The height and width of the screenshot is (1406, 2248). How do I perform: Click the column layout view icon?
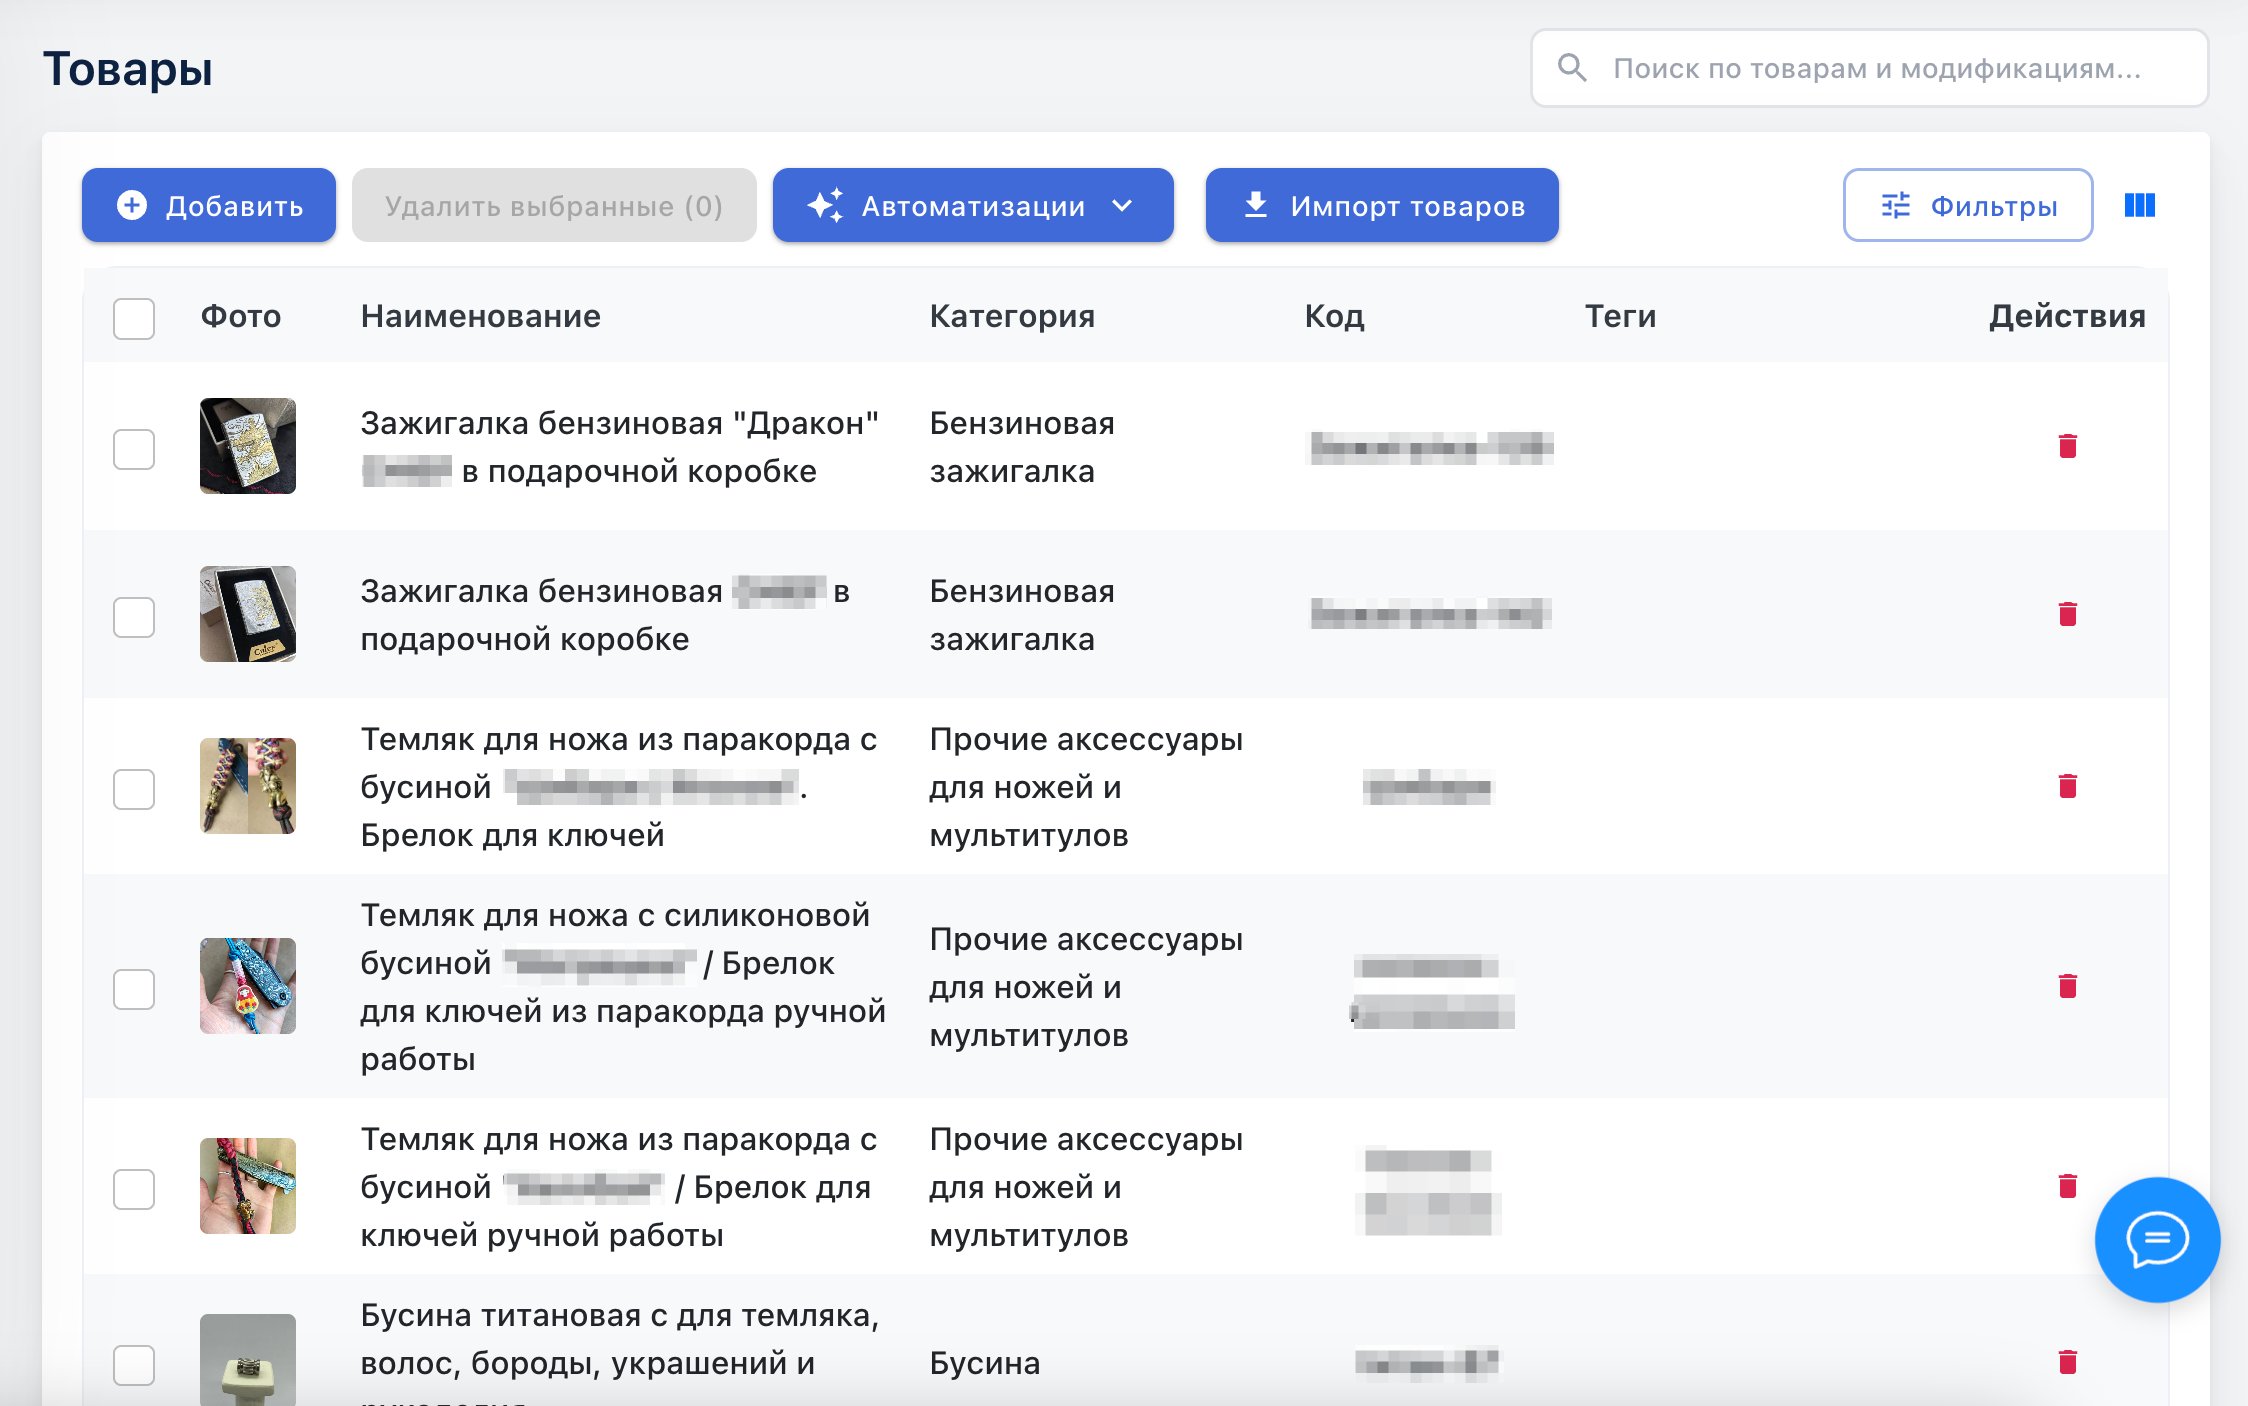(2139, 205)
